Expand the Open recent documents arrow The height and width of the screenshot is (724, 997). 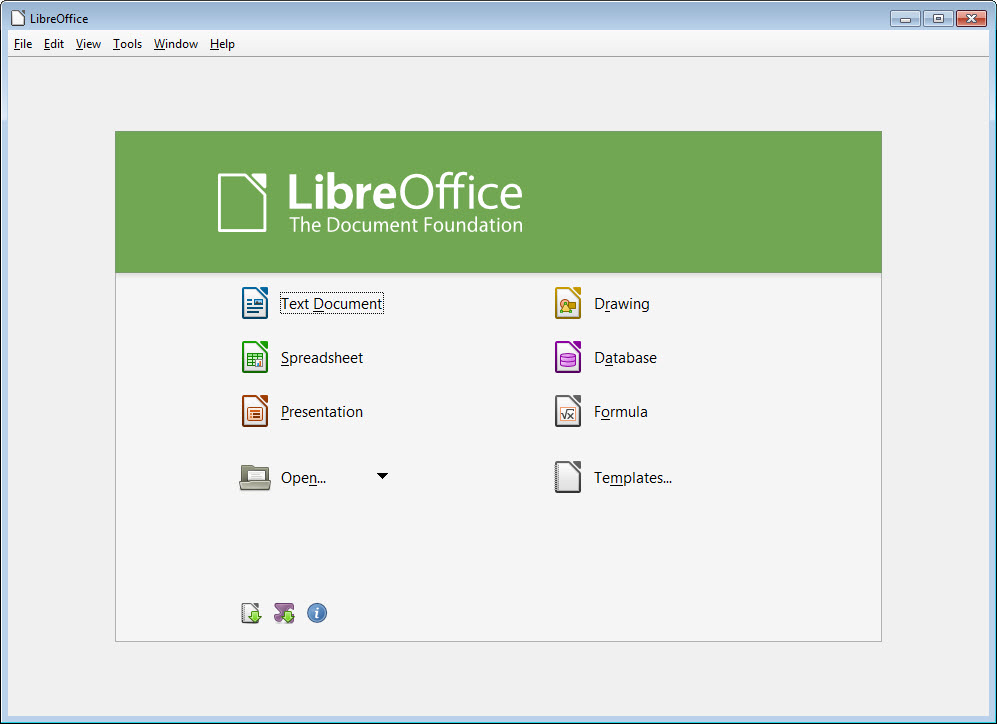(382, 476)
